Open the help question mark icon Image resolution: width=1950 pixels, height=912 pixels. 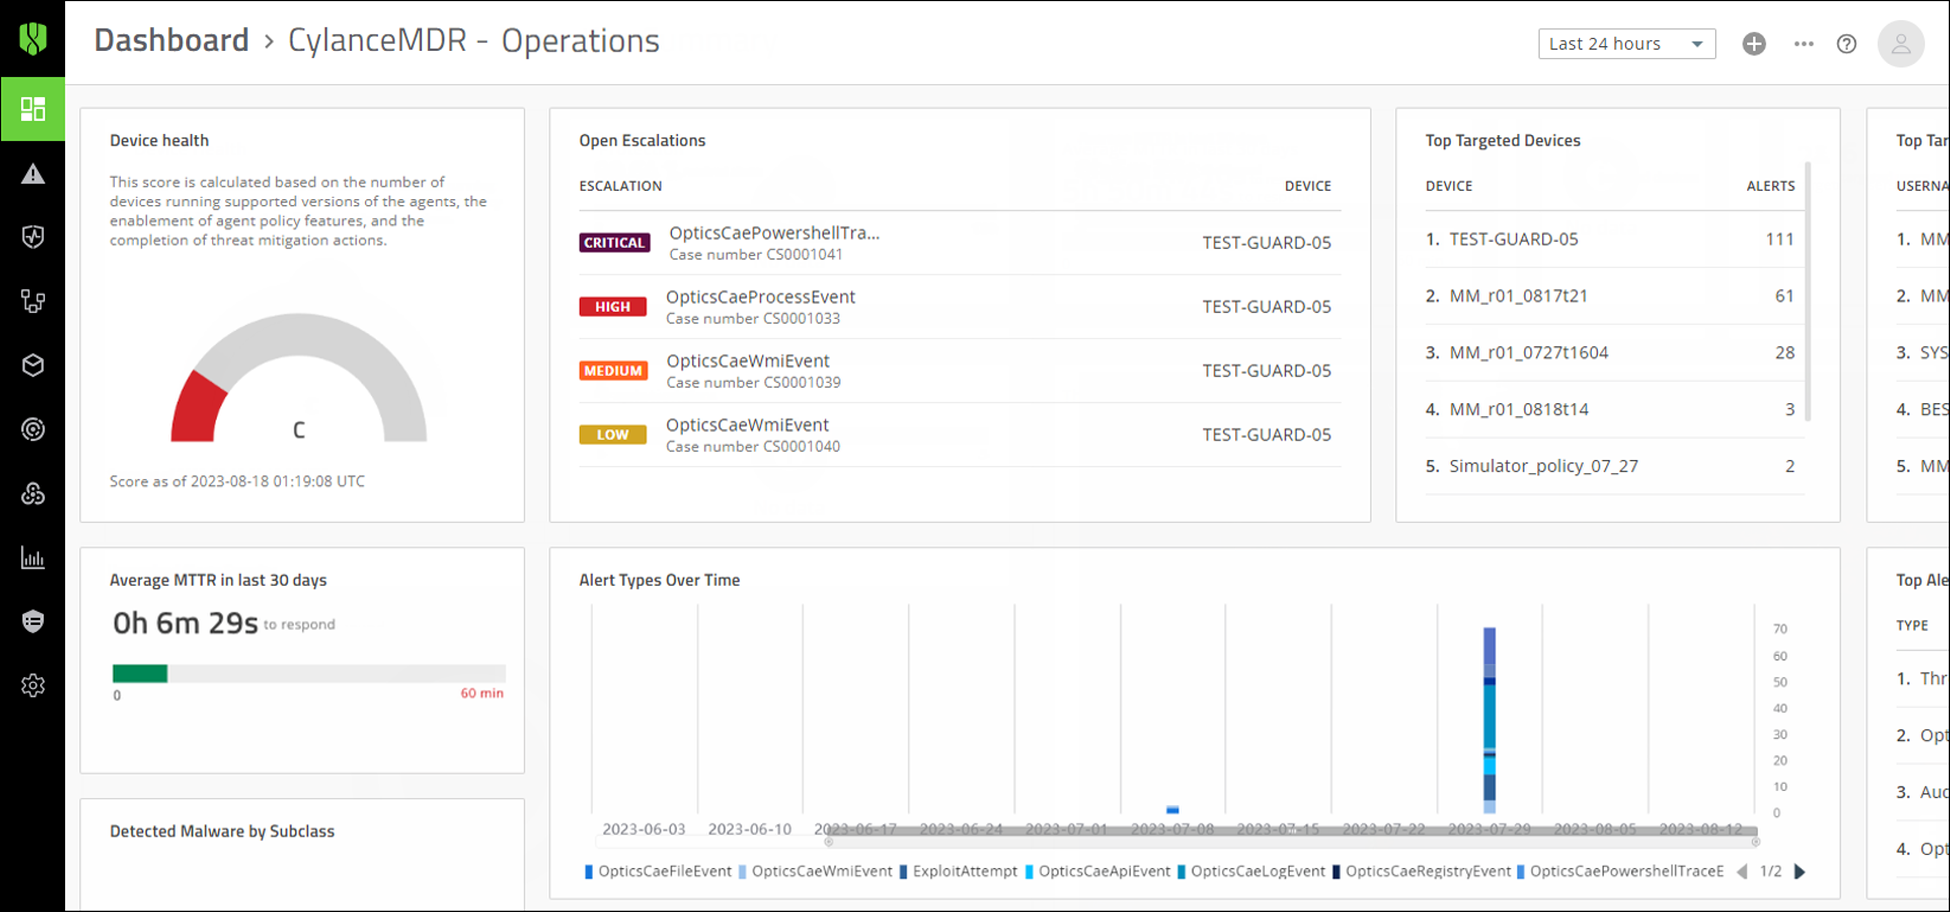1847,44
